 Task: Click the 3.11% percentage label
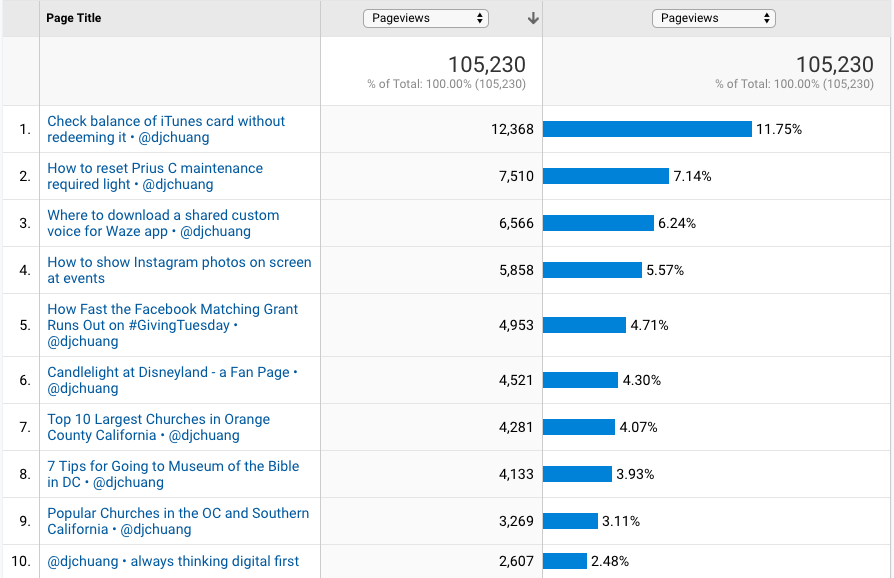coord(621,521)
